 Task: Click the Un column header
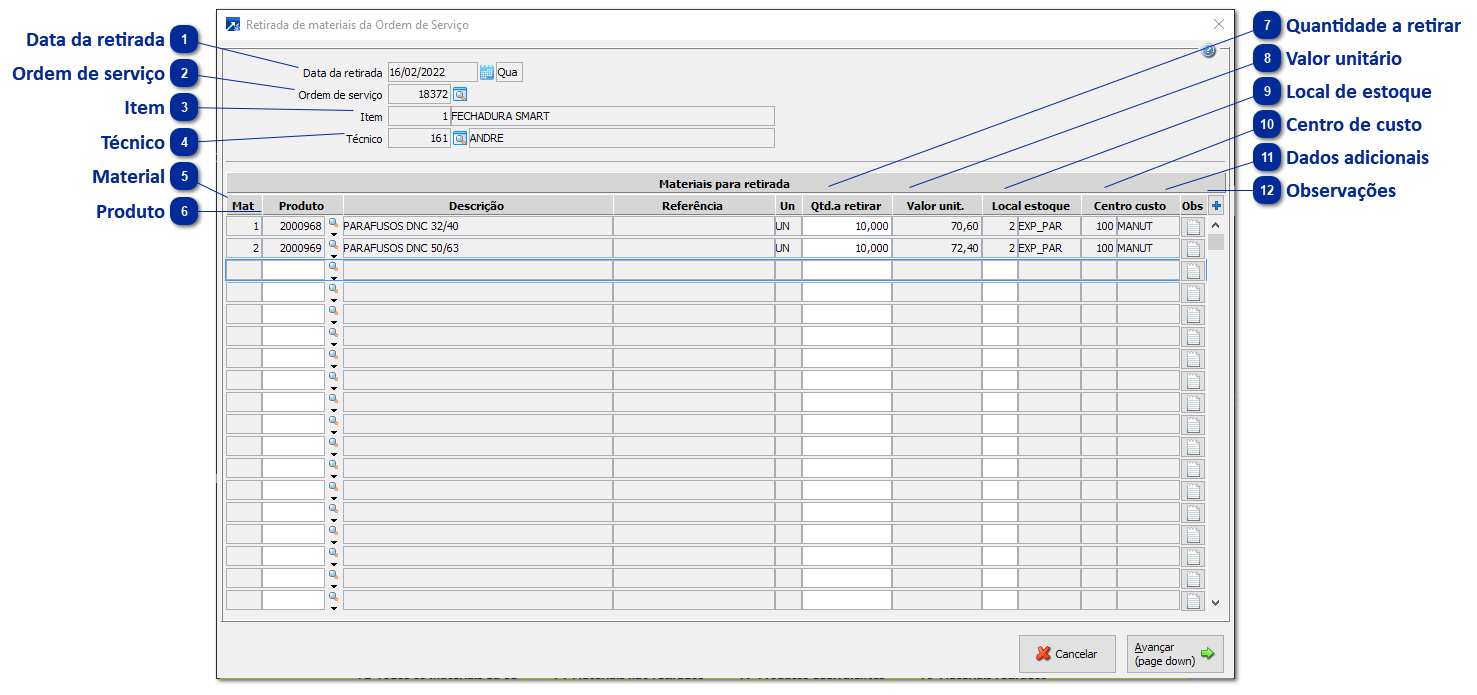point(788,205)
